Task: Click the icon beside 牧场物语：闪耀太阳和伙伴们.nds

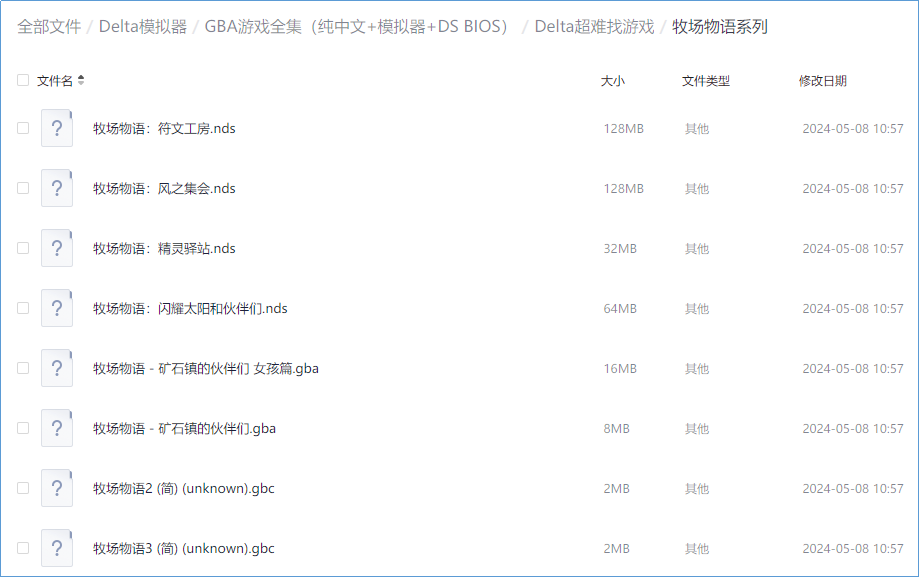Action: pos(57,308)
